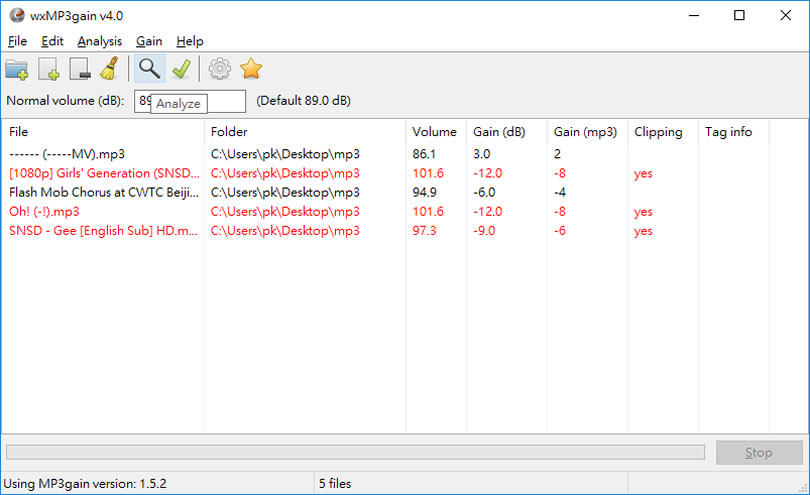Sort list by Volume column header
This screenshot has height=495, width=810.
(434, 132)
